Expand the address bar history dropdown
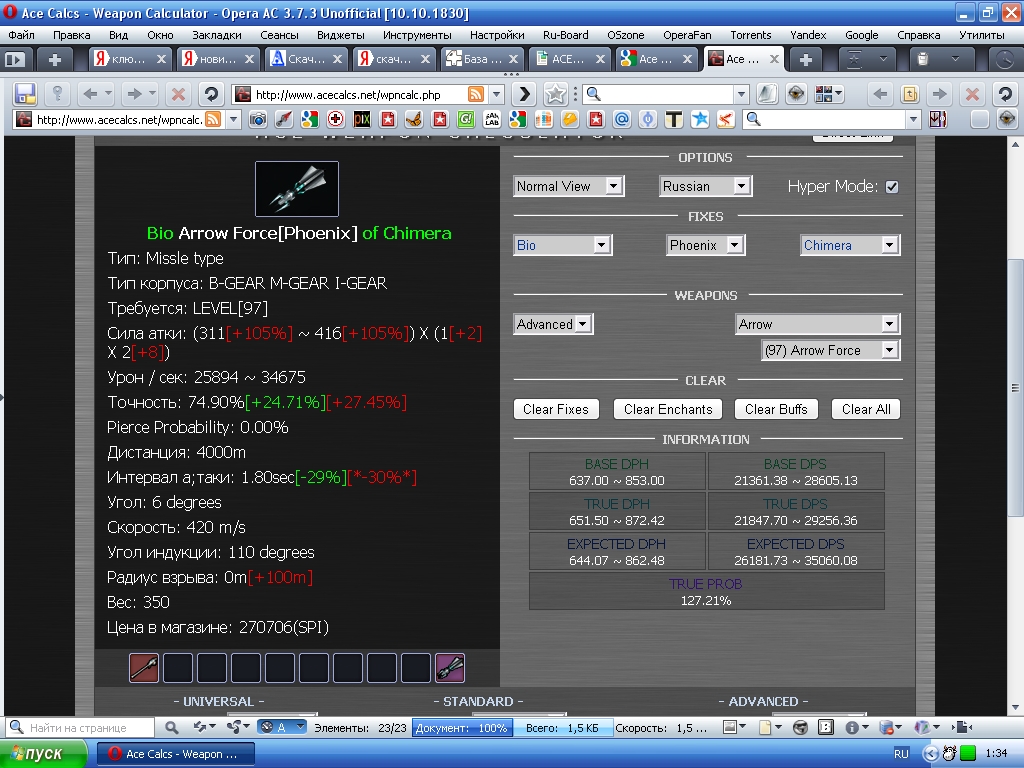 pos(496,94)
